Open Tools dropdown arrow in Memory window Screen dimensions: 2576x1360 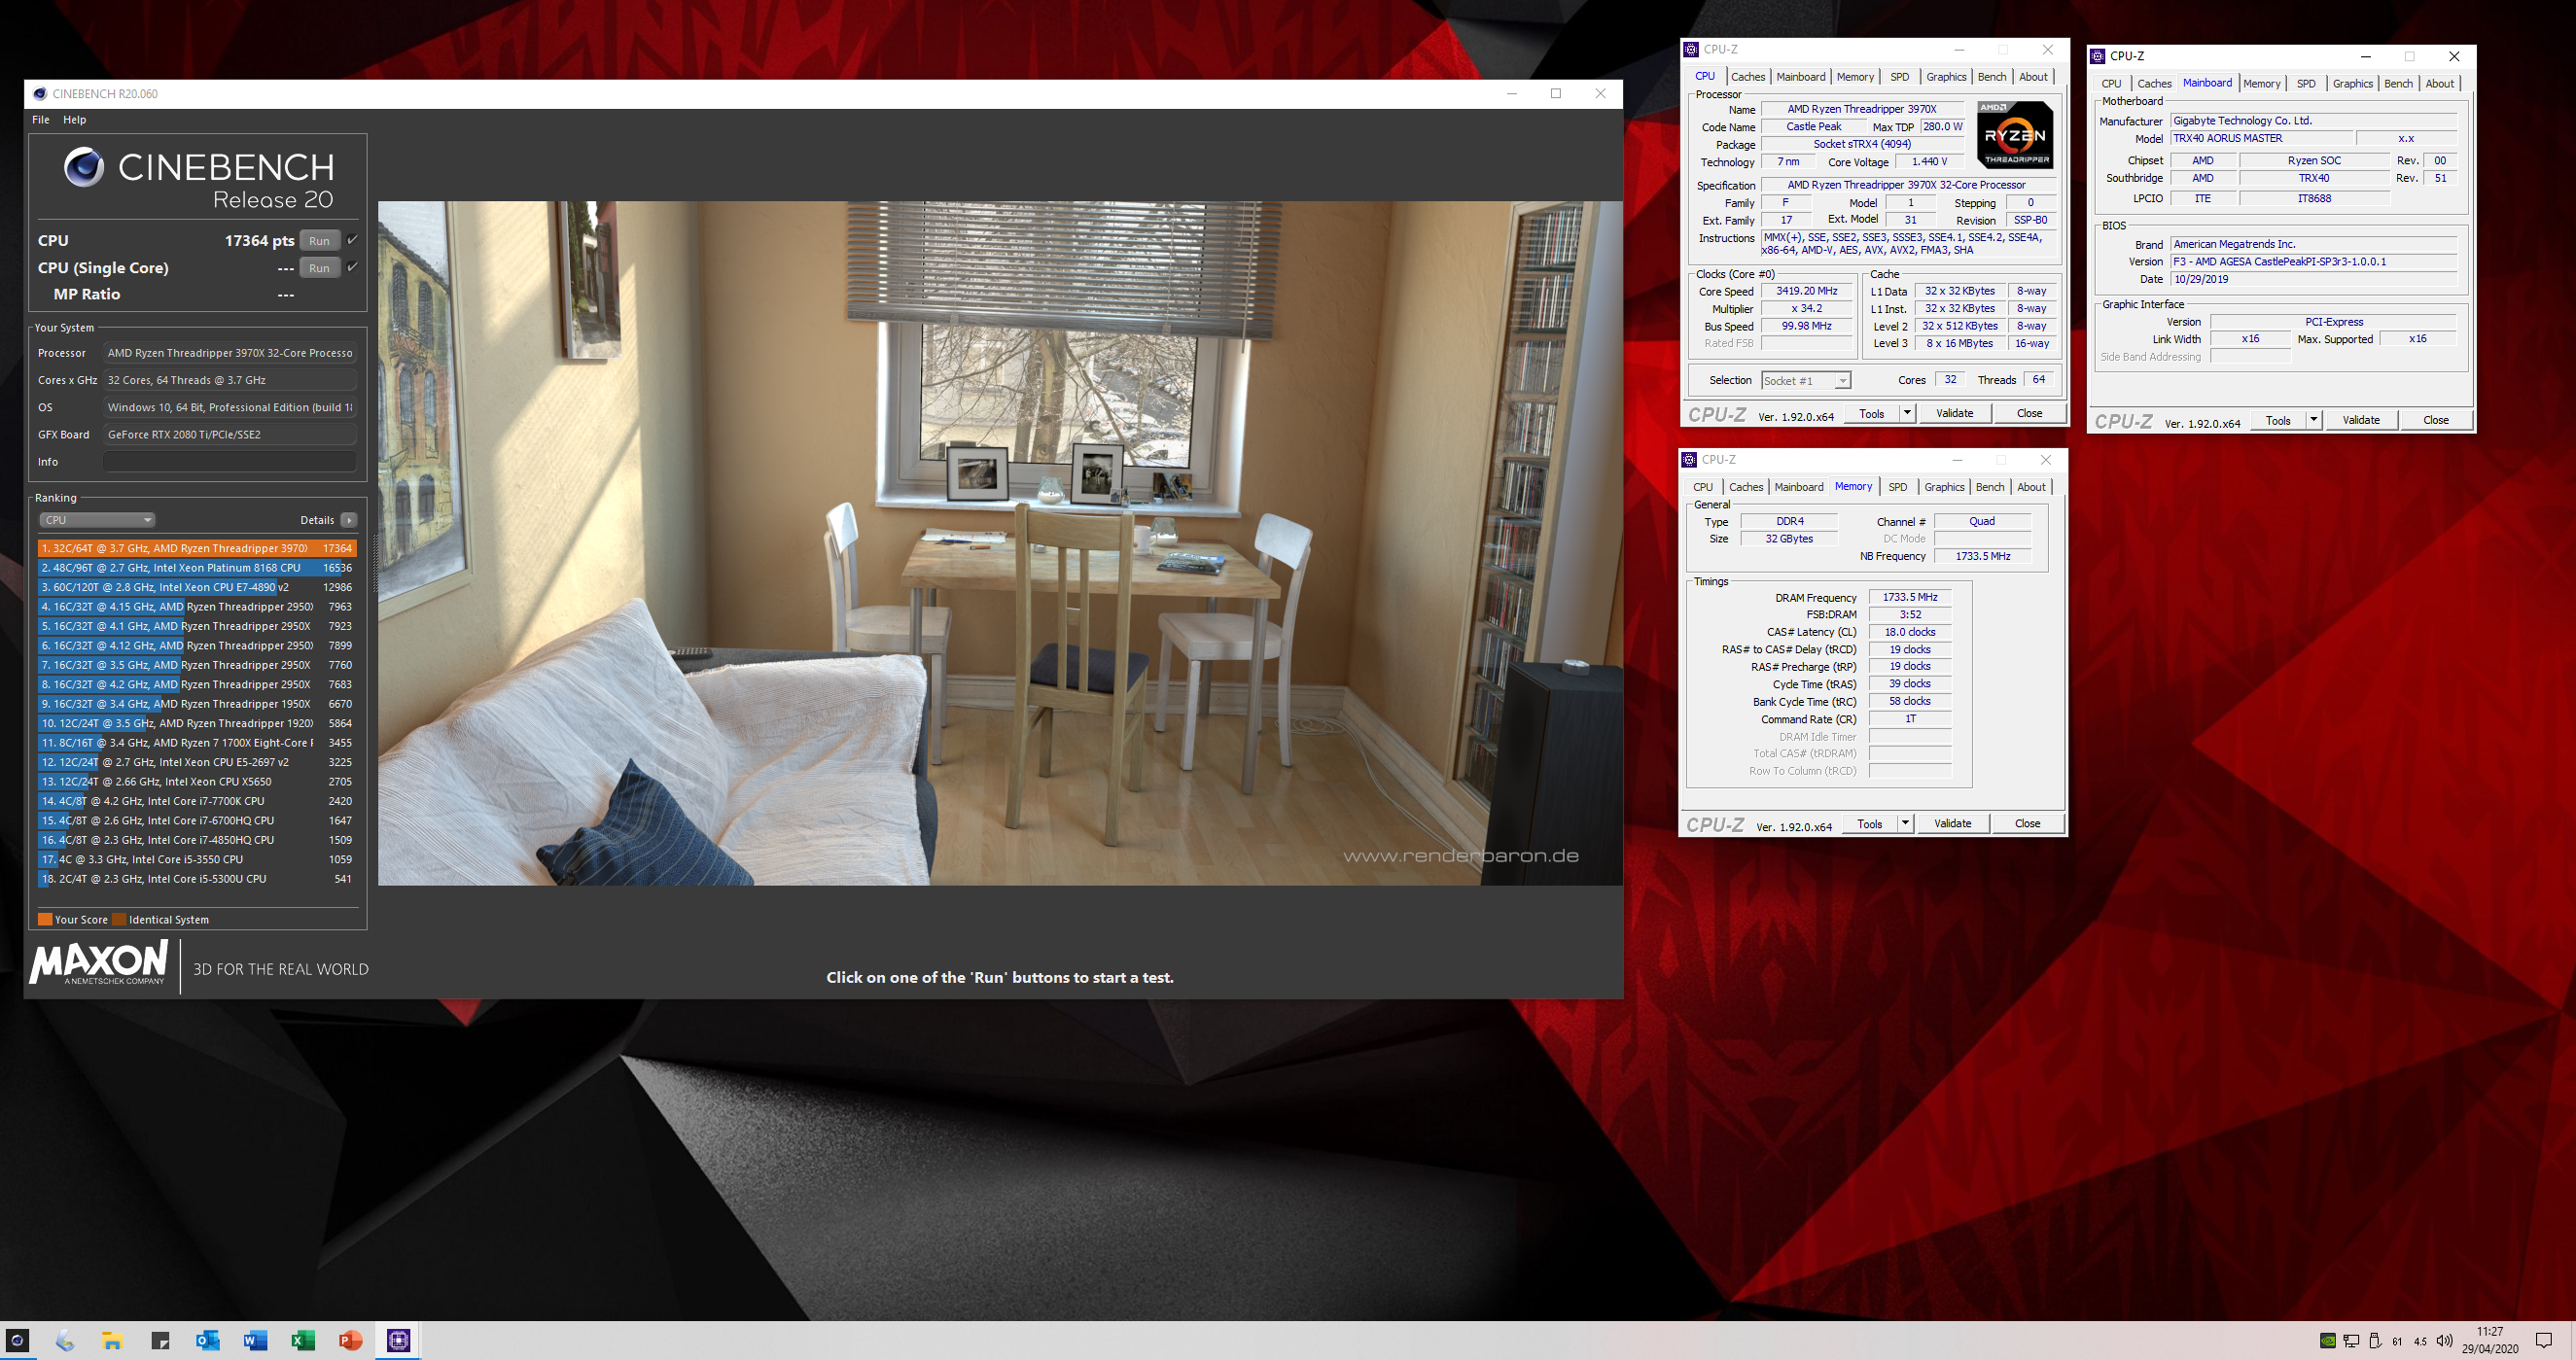(x=1905, y=824)
